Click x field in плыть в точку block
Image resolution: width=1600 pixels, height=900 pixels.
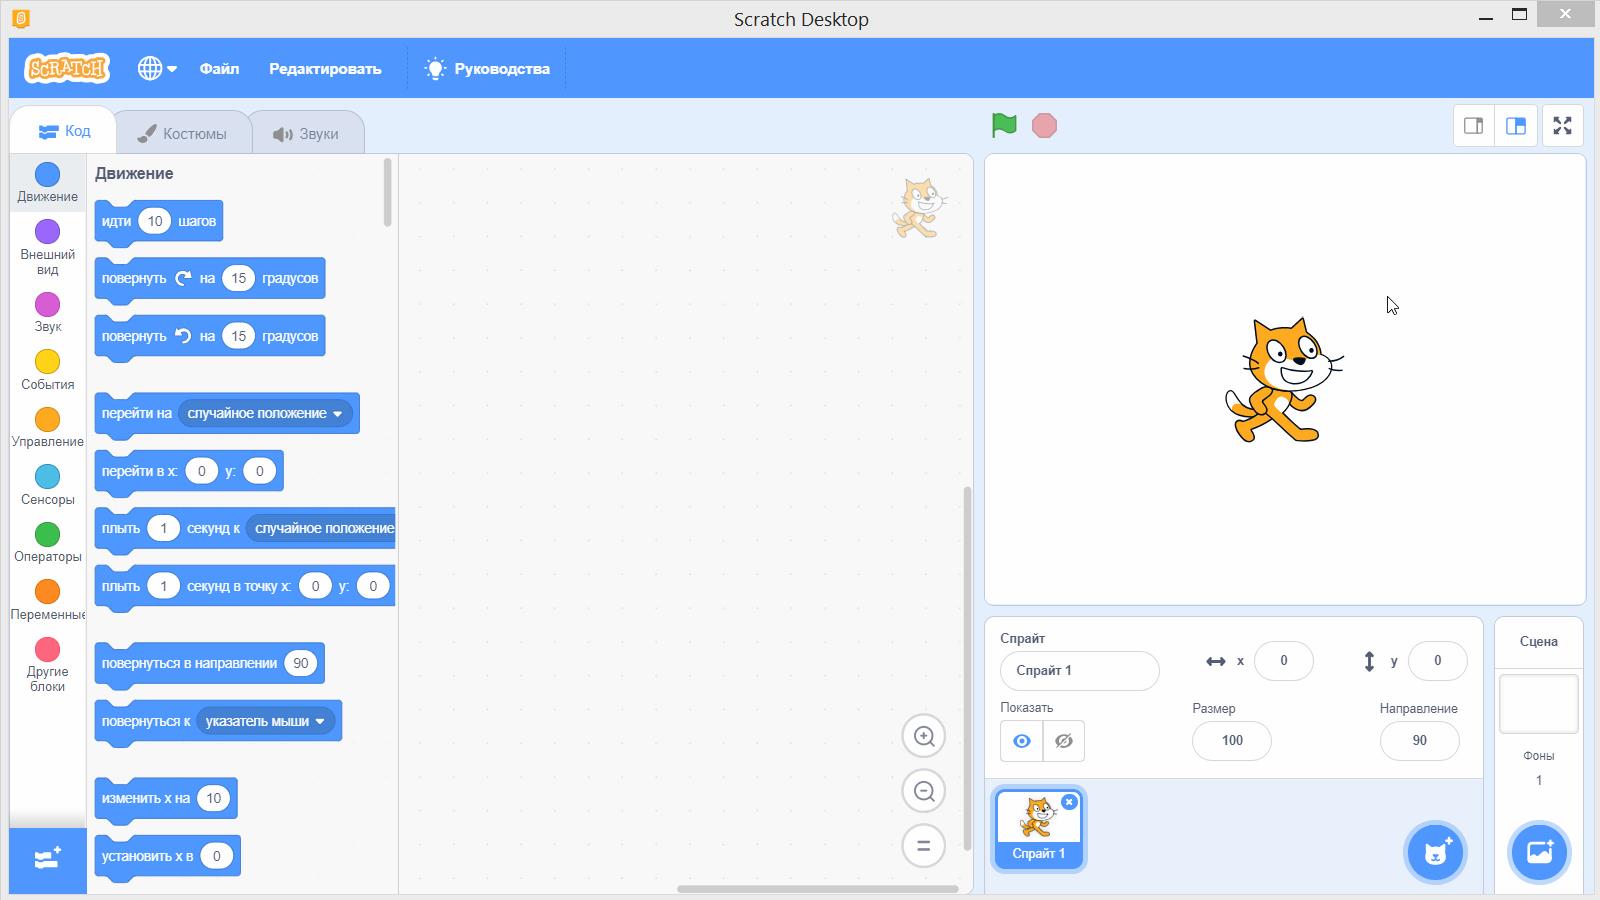315,586
